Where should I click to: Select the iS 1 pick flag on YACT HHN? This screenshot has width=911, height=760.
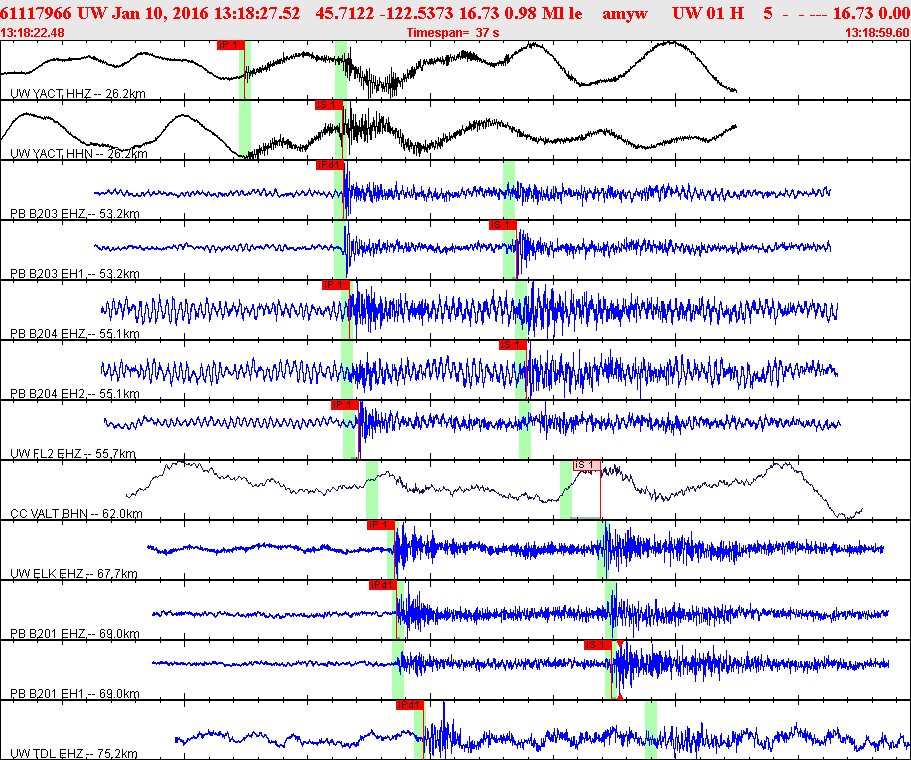328,105
